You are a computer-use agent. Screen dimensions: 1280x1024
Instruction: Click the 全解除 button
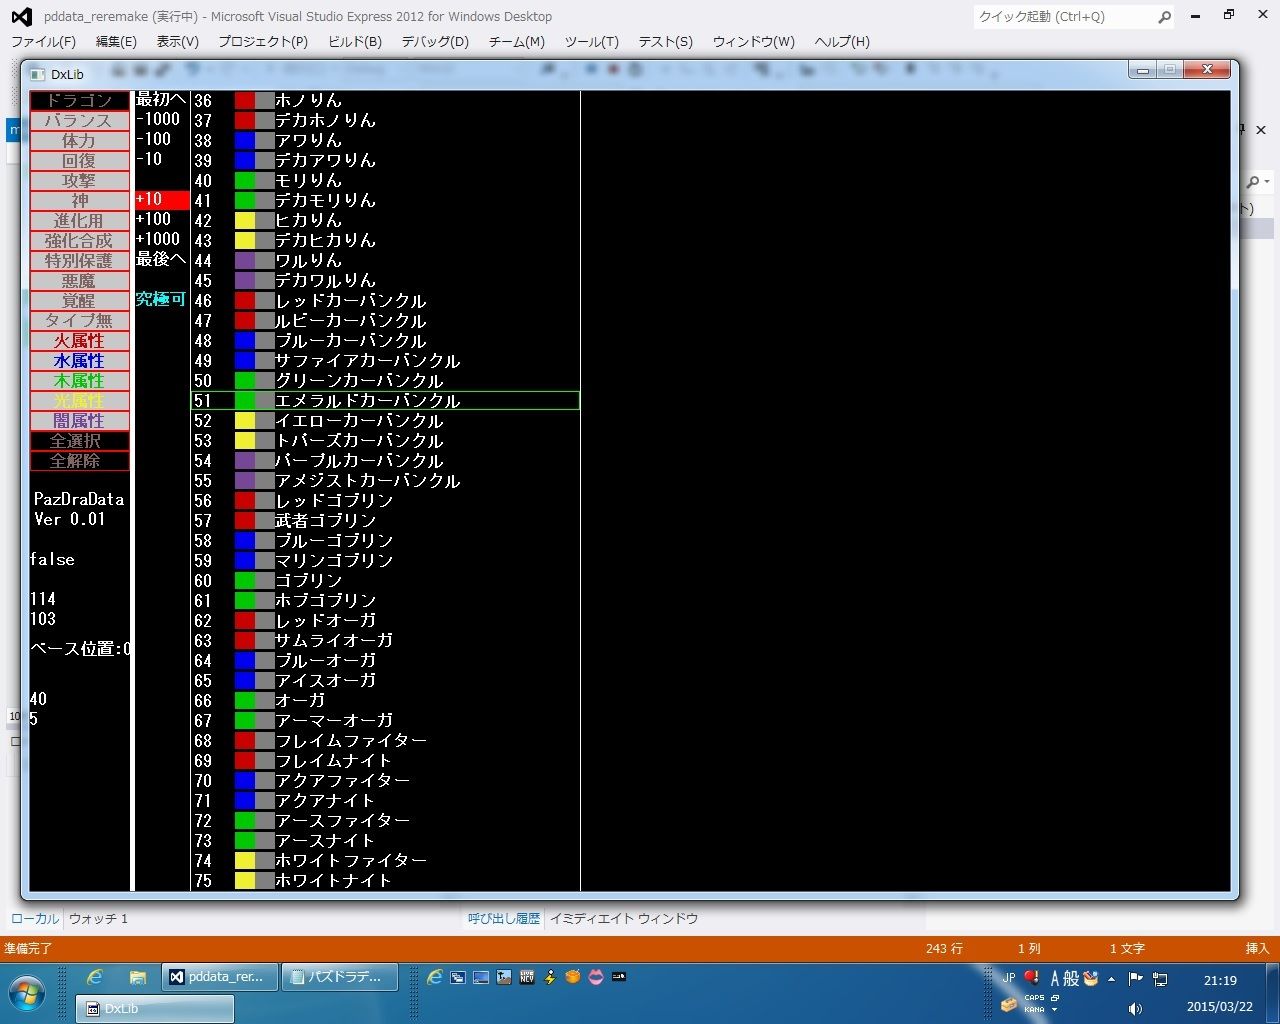[79, 461]
